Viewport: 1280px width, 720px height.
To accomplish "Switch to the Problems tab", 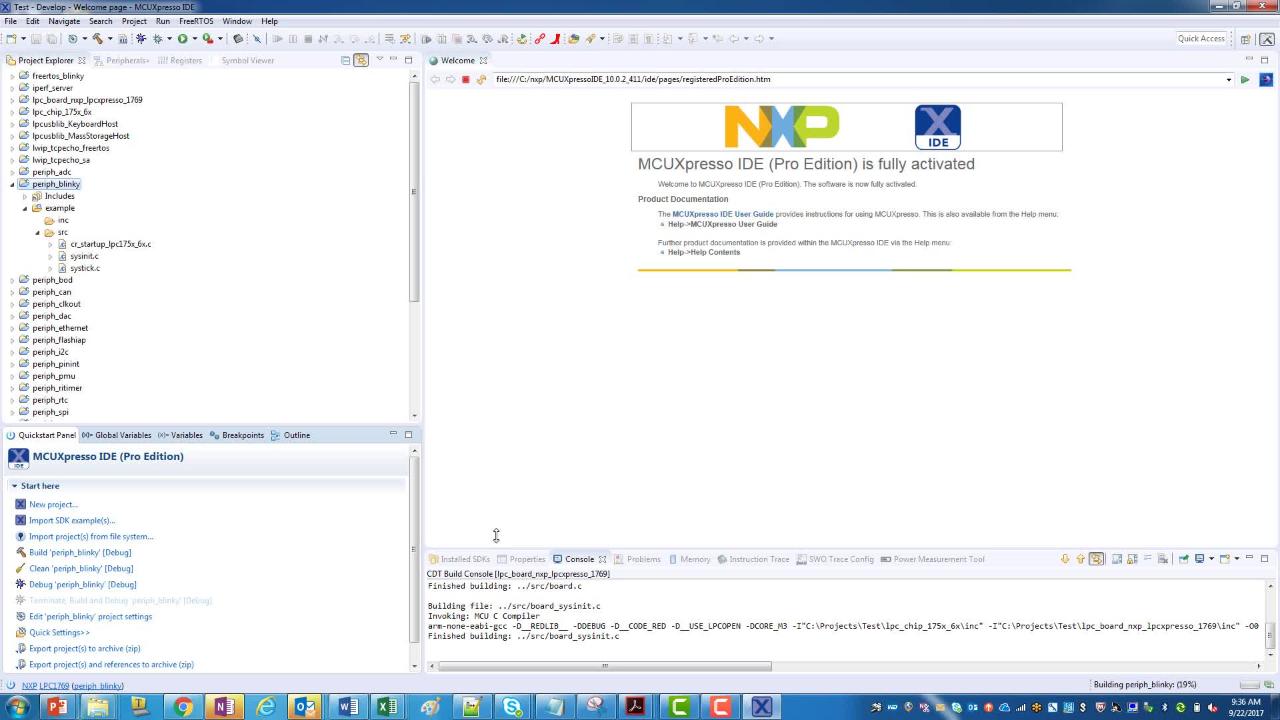I will coord(643,559).
